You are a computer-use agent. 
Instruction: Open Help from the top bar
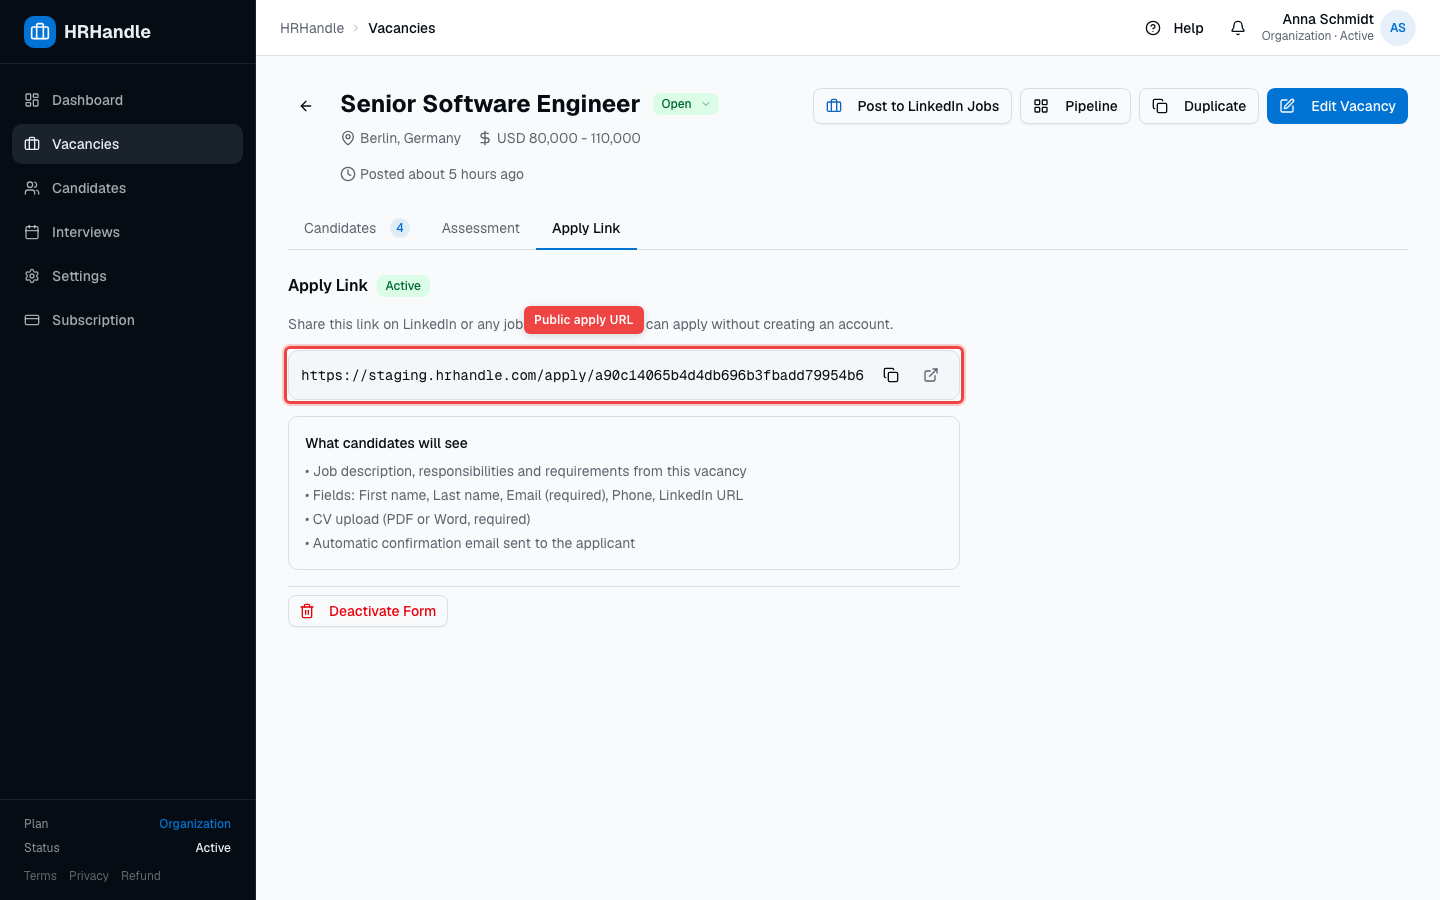pyautogui.click(x=1174, y=28)
